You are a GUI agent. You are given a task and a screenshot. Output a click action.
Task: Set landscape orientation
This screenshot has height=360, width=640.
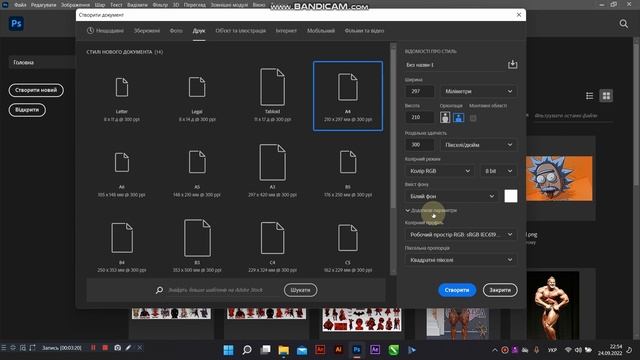458,118
